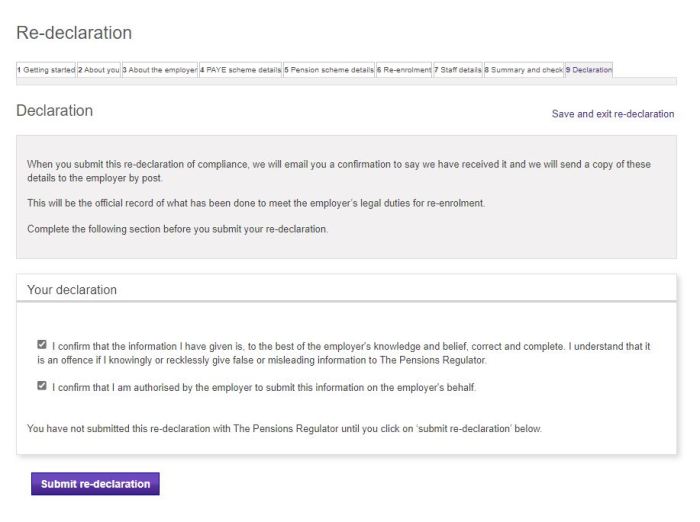The height and width of the screenshot is (522, 700).
Task: Untick the authorised by employer checkbox
Action: (x=42, y=385)
